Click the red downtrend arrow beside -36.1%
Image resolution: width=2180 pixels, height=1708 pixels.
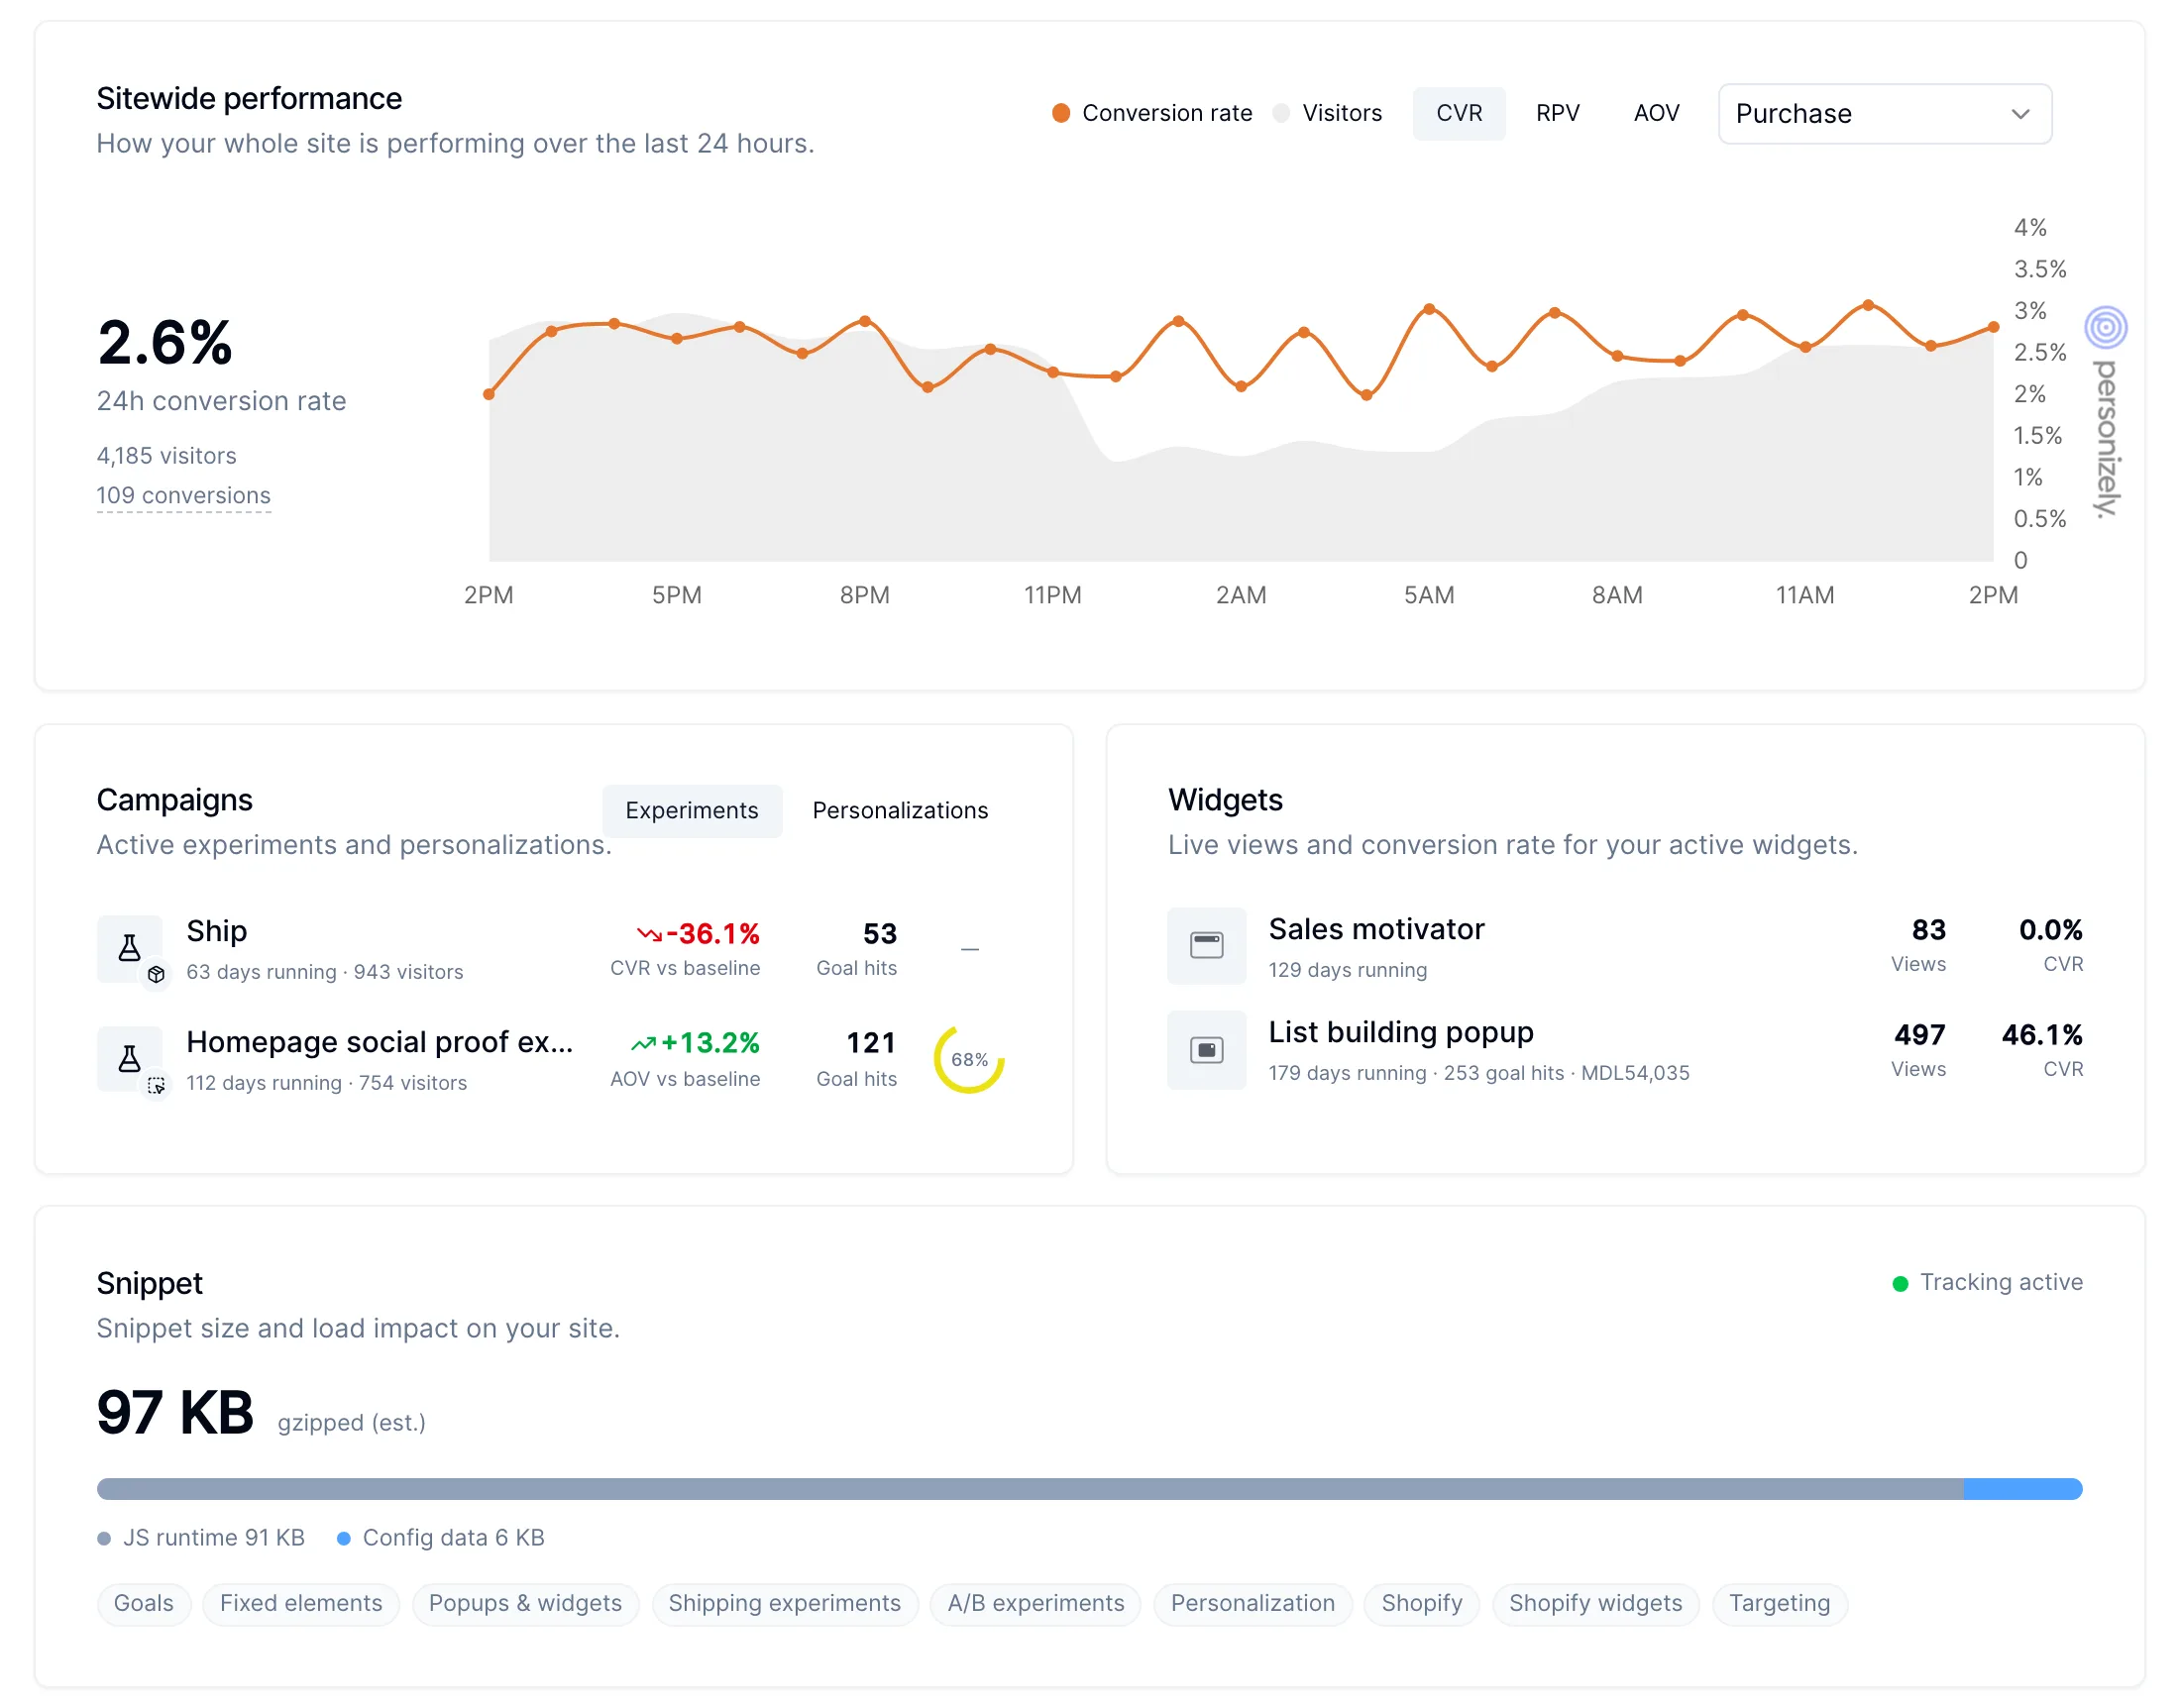click(x=649, y=934)
